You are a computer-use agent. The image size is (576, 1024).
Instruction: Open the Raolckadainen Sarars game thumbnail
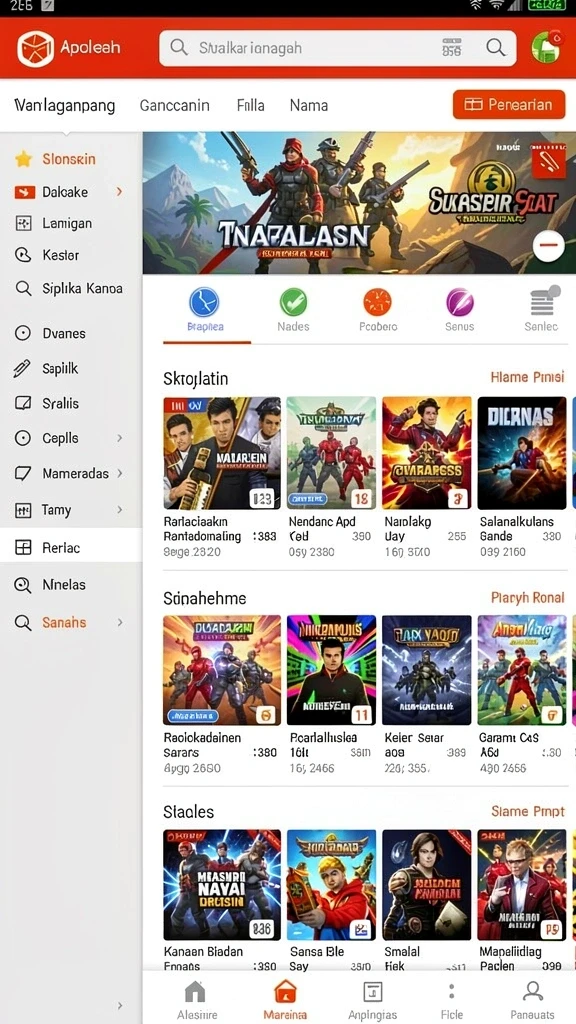tap(222, 670)
